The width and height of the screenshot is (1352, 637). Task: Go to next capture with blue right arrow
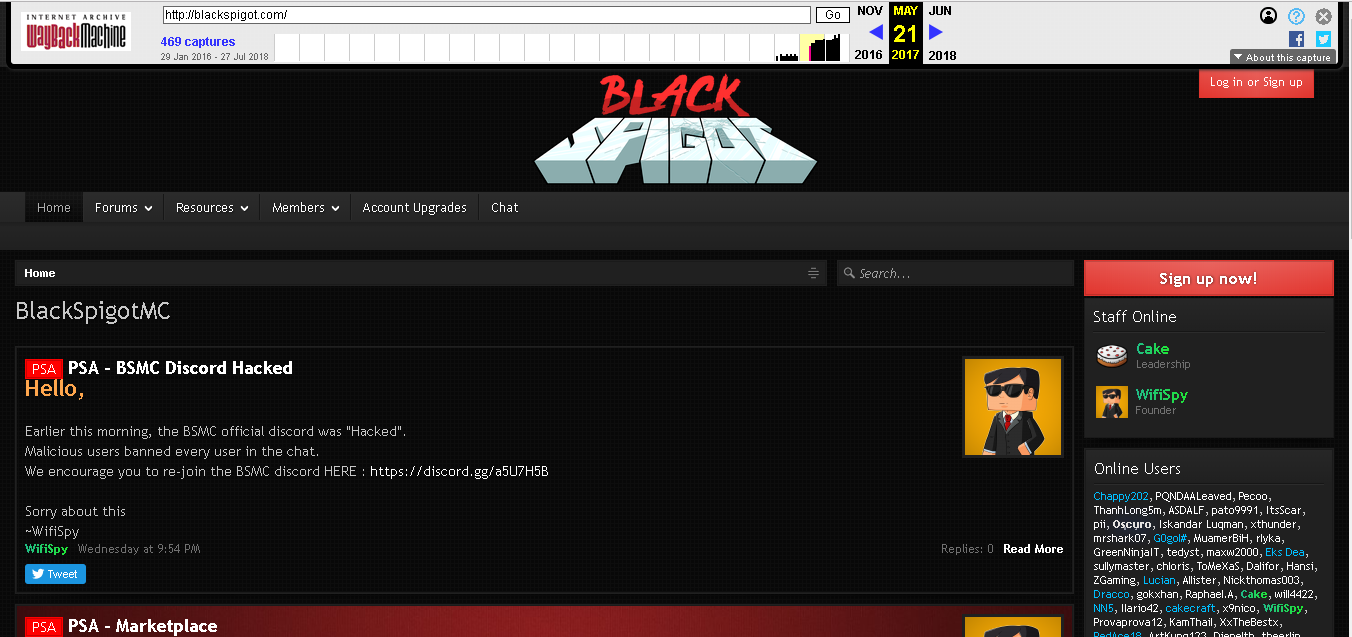936,32
